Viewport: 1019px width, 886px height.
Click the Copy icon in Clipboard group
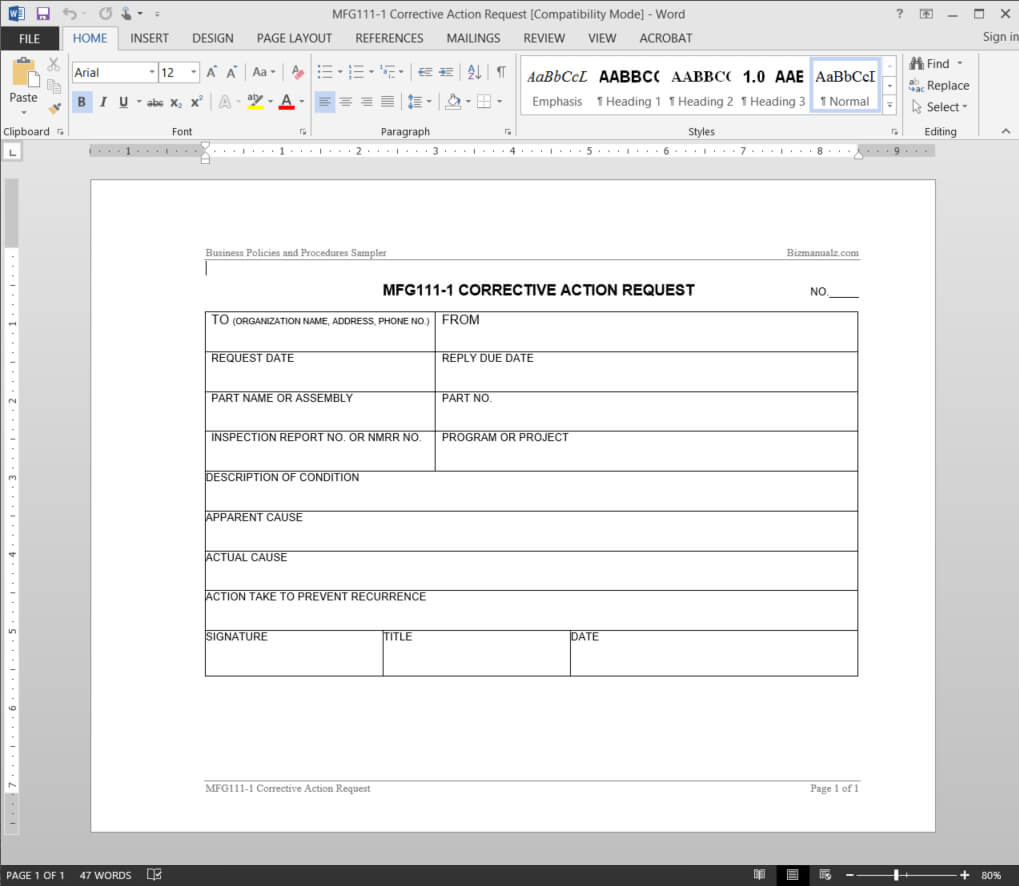(x=54, y=86)
